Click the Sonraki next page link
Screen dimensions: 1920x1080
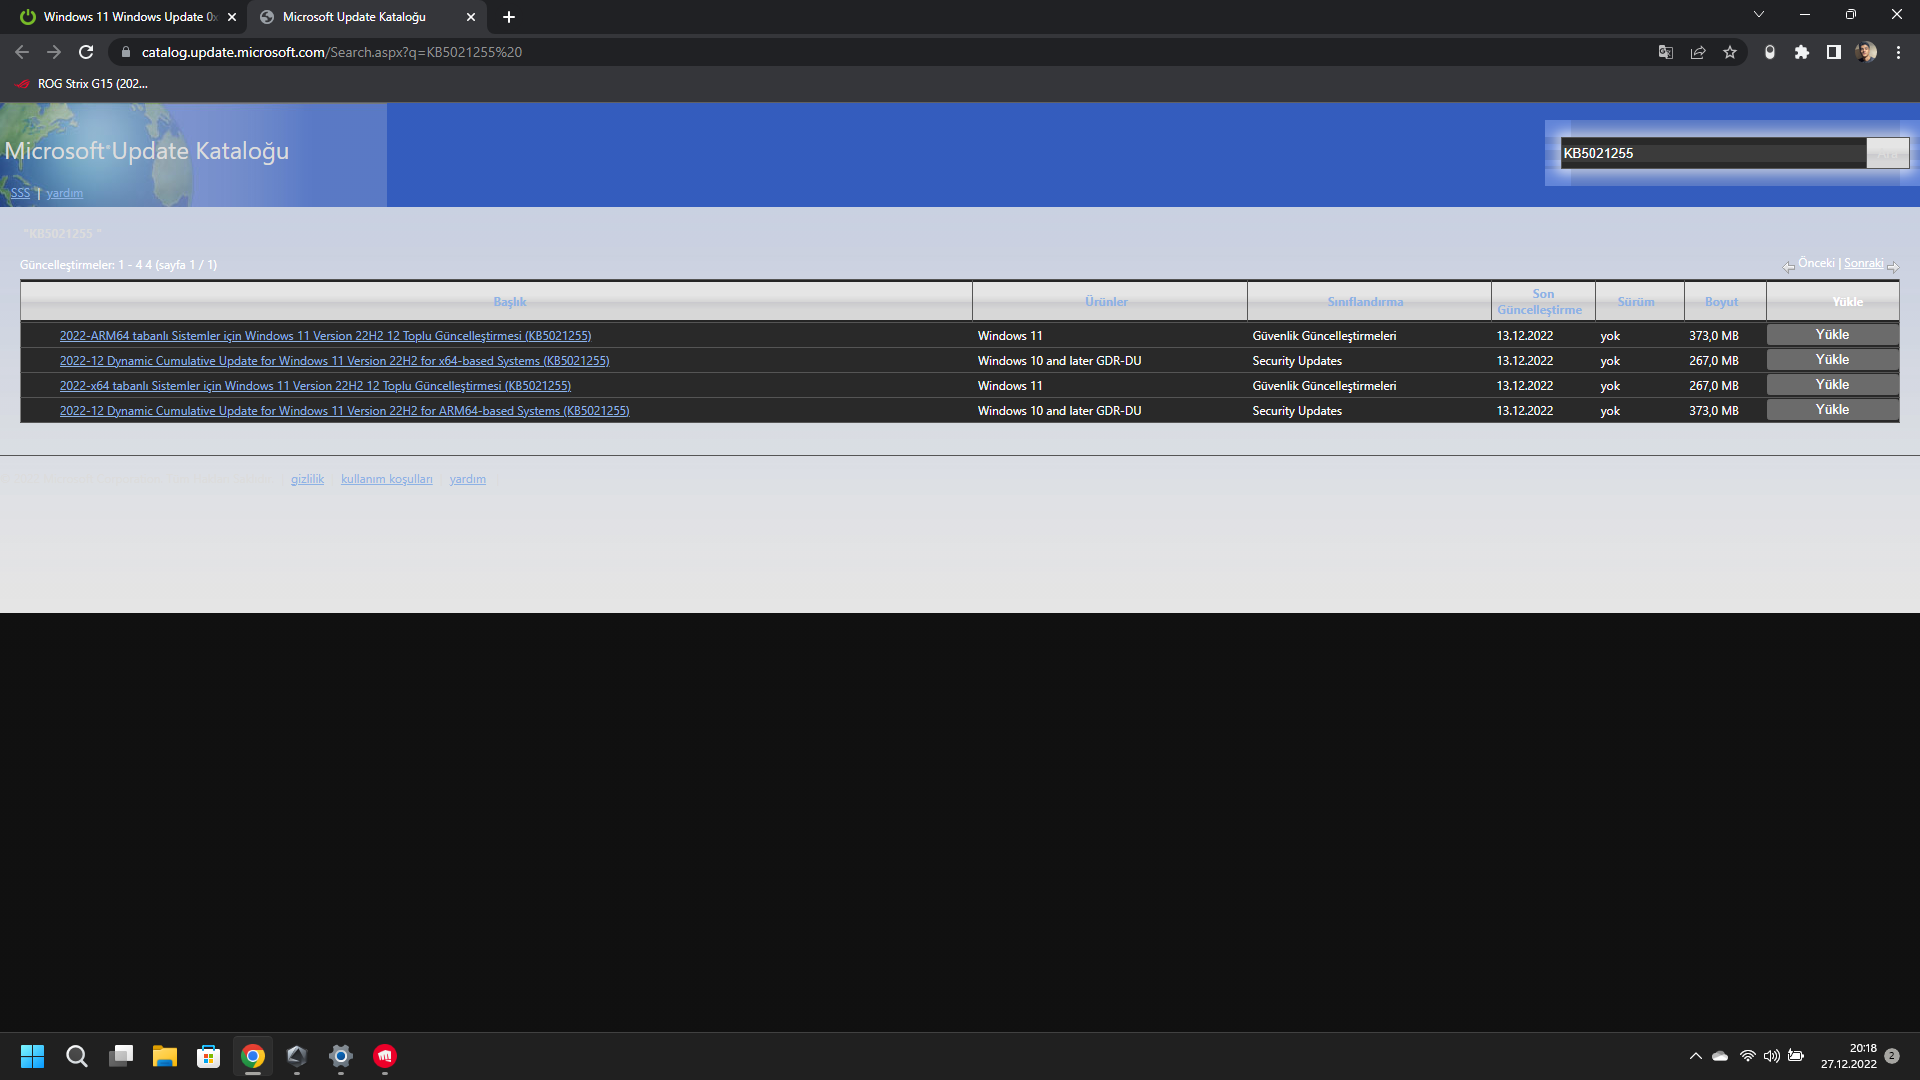[1863, 264]
